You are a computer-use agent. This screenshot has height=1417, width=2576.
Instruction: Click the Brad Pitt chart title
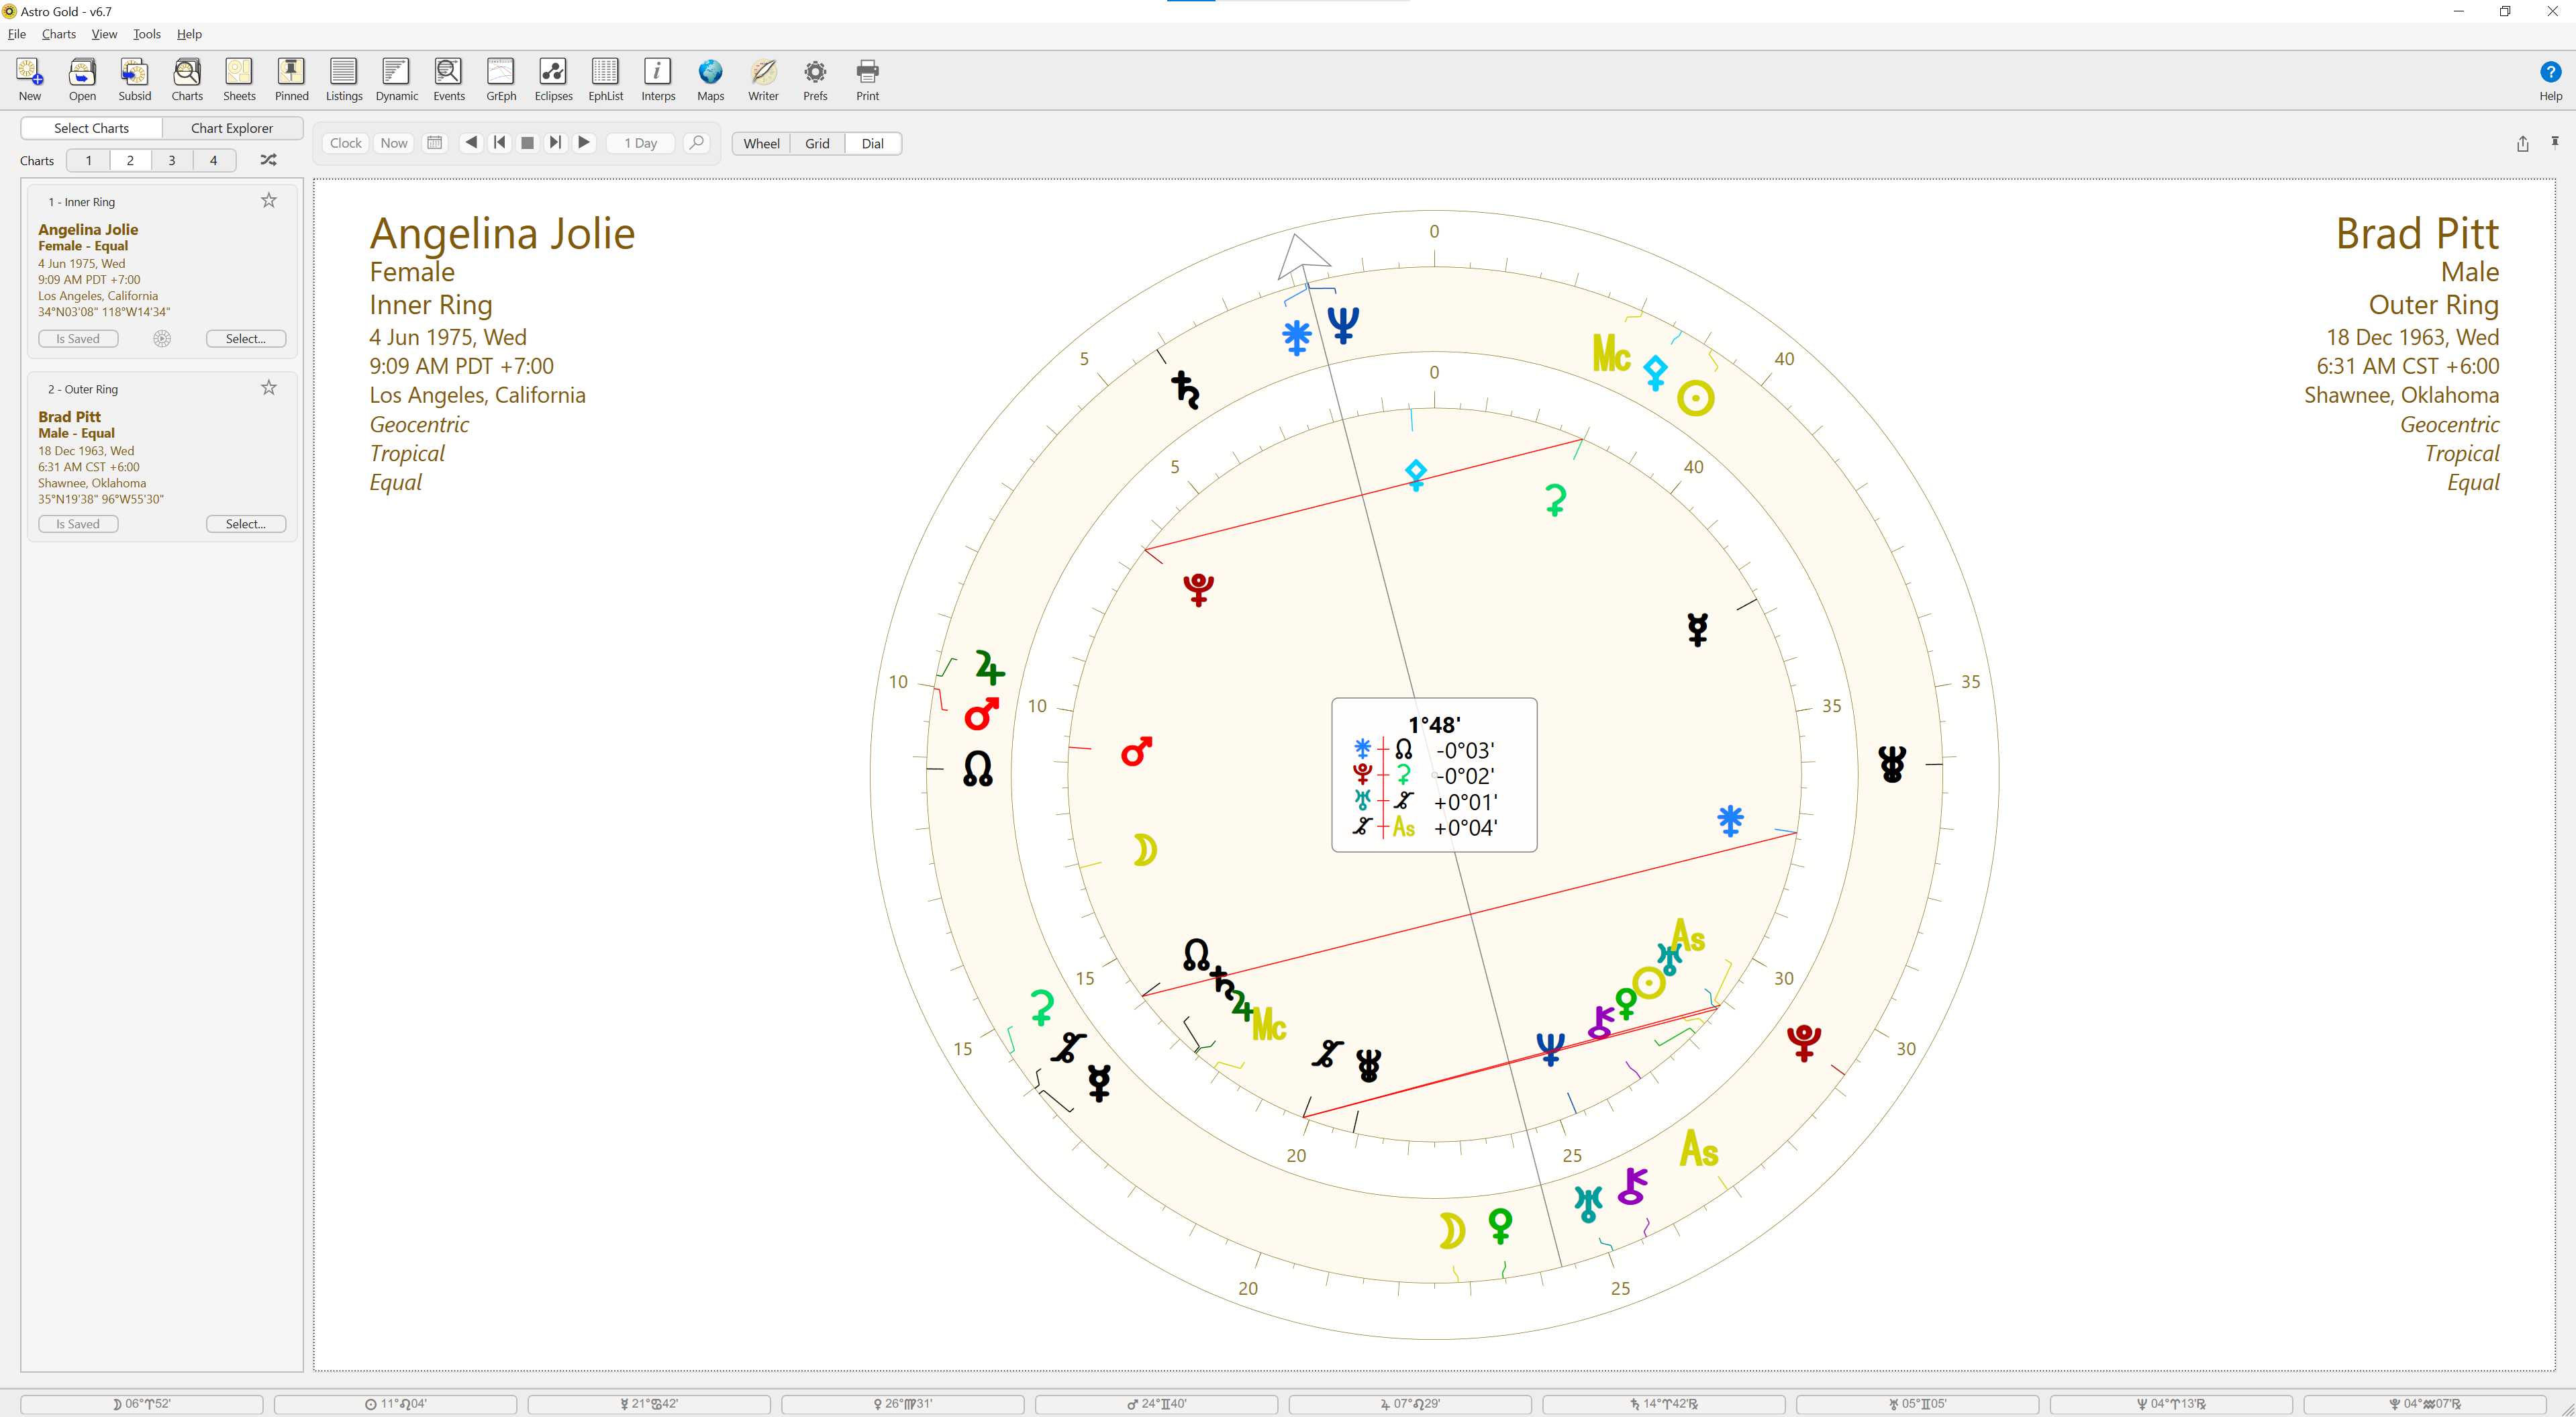[2417, 233]
